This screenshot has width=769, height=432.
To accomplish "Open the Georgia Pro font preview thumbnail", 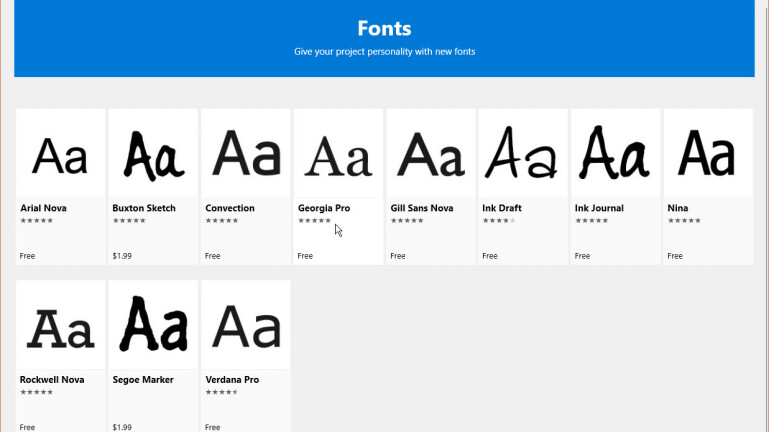I will point(338,153).
